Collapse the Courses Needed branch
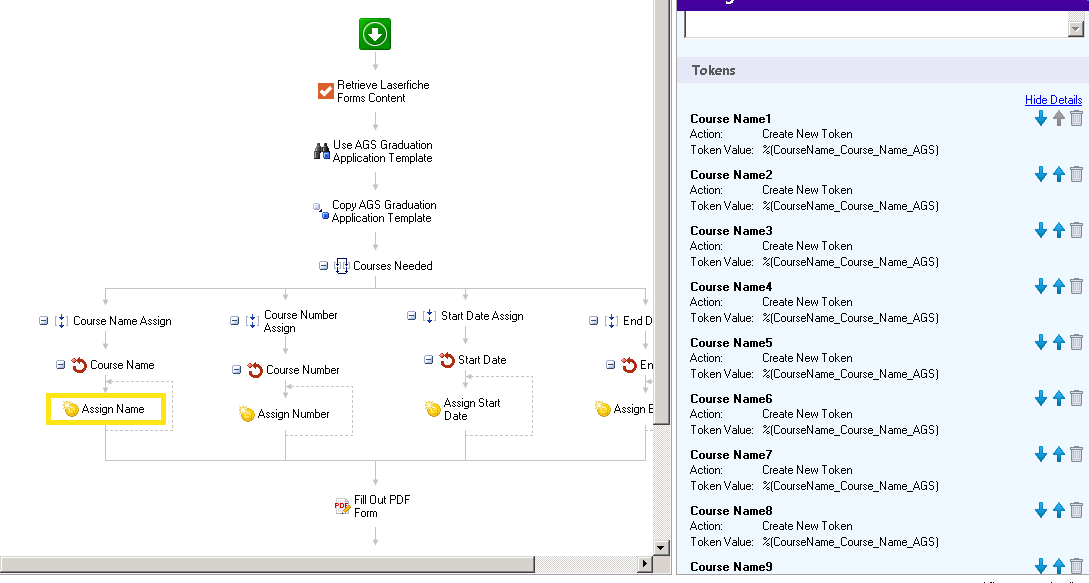1089x583 pixels. coord(323,265)
